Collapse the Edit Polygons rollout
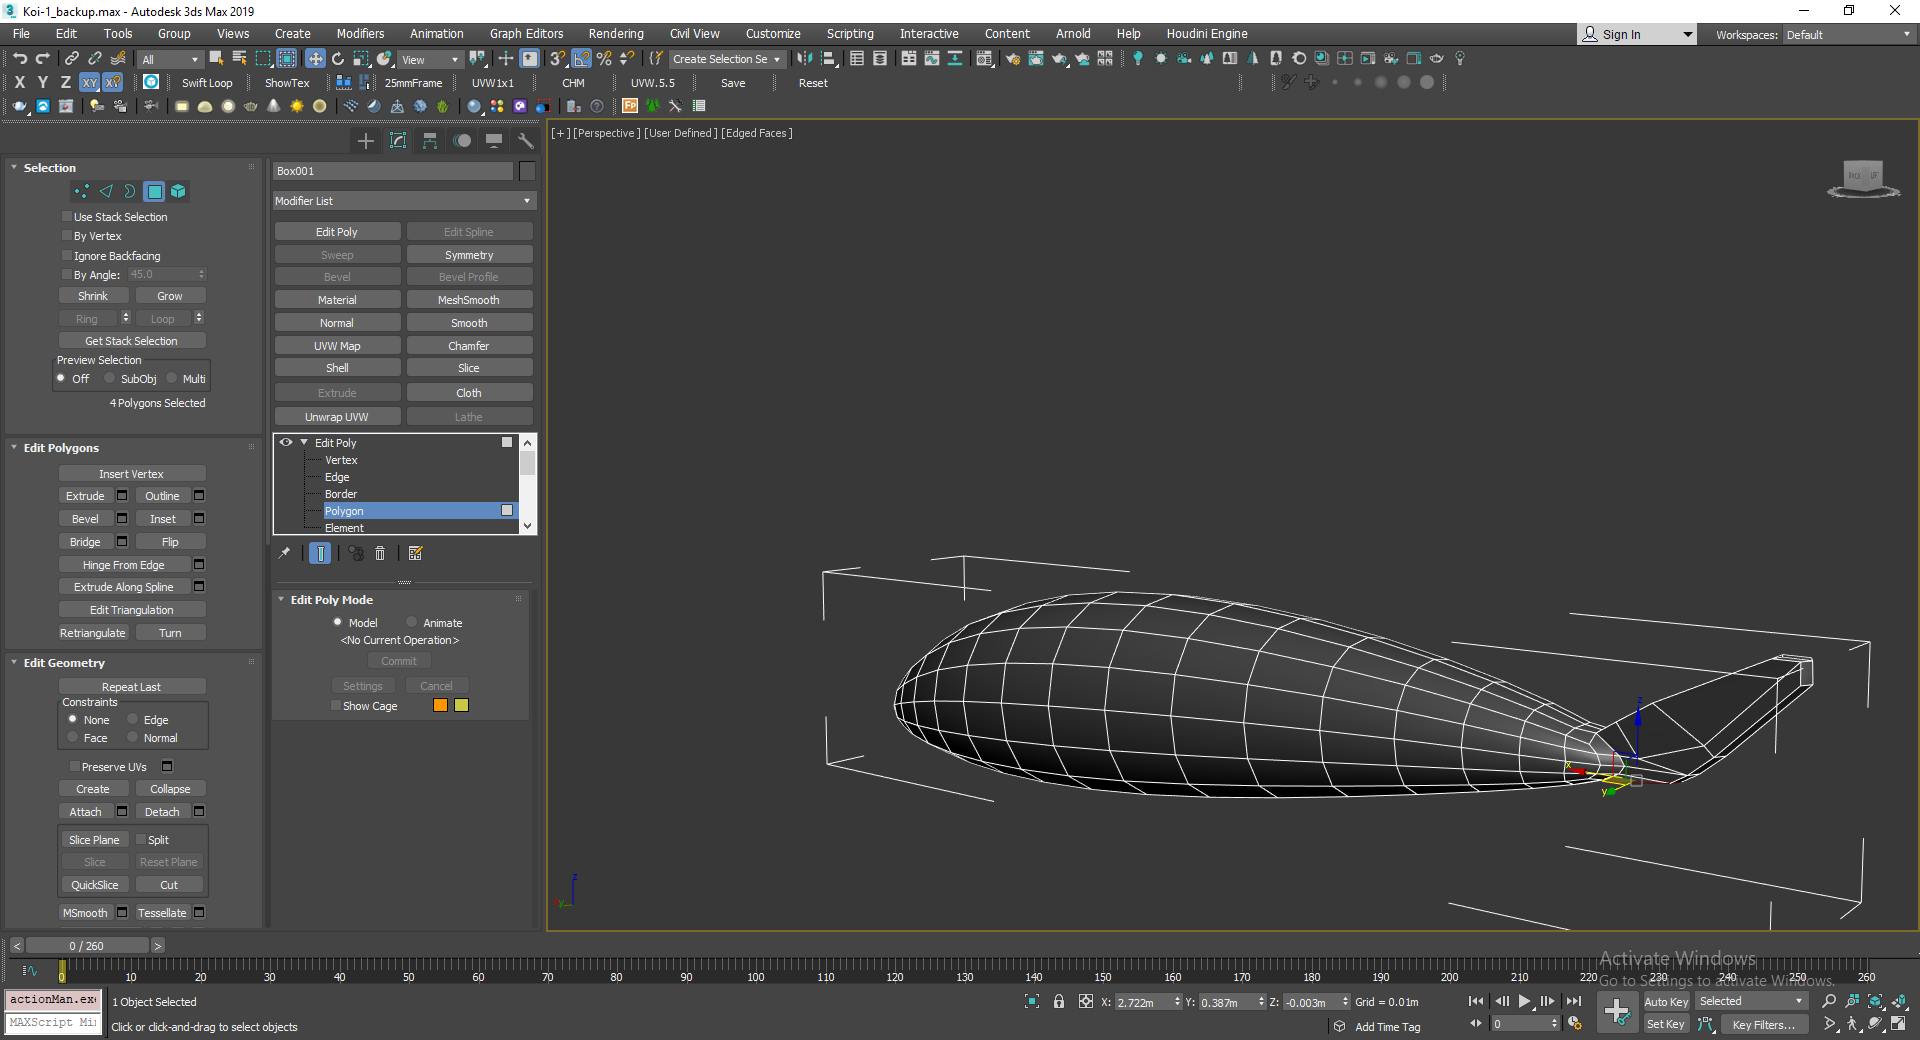 (14, 447)
